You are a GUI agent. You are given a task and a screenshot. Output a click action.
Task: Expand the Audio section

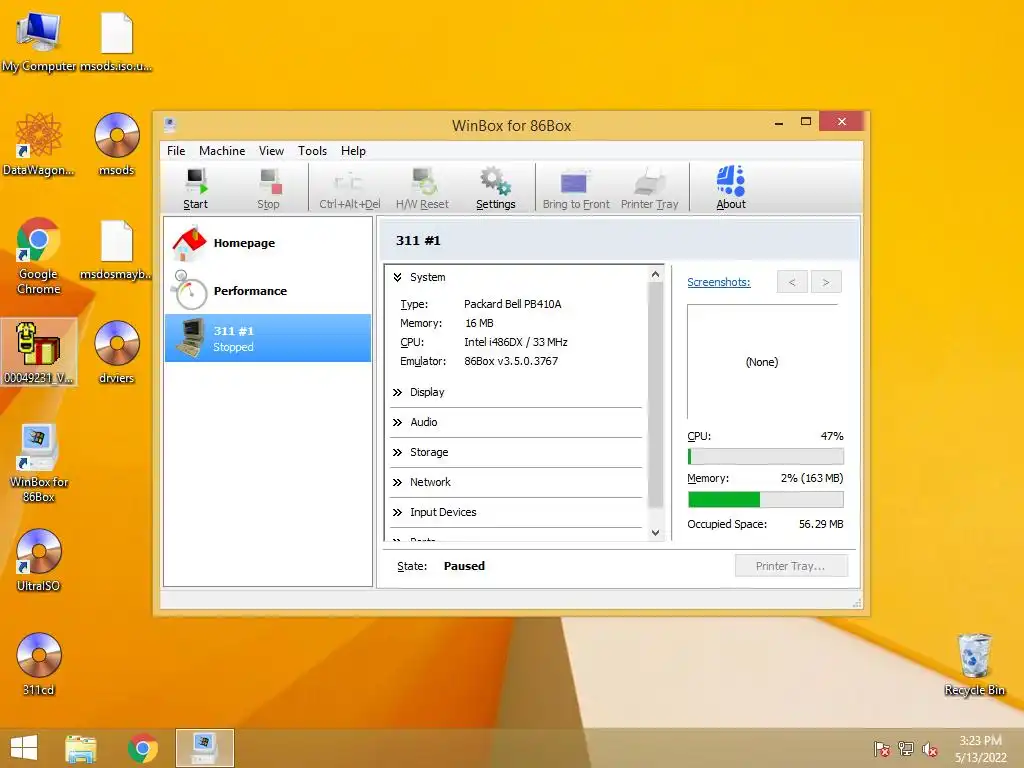pos(397,423)
